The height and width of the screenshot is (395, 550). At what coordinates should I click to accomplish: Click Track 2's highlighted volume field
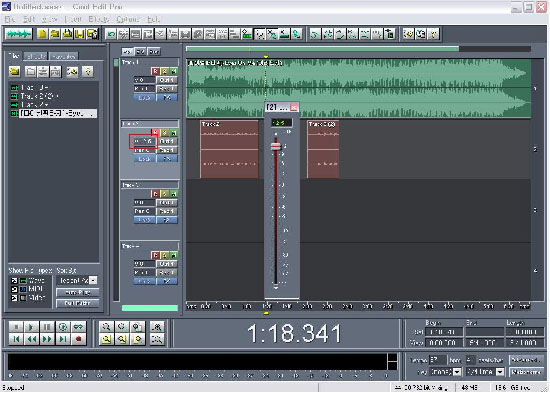click(144, 141)
